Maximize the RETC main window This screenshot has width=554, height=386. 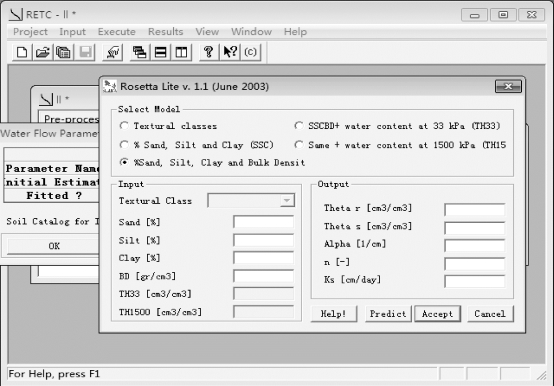[503, 15]
